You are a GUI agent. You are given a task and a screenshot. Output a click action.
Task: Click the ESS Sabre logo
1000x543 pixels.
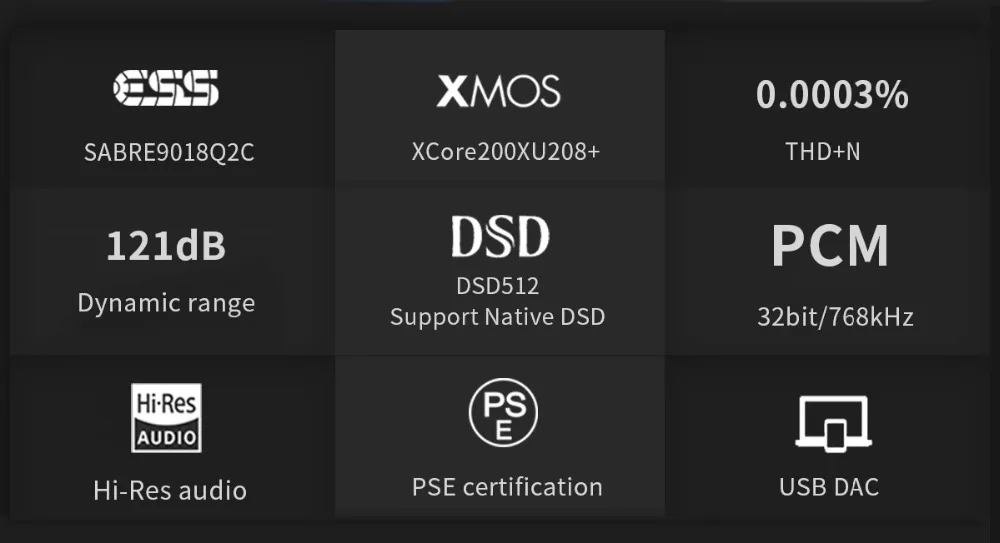pyautogui.click(x=166, y=88)
